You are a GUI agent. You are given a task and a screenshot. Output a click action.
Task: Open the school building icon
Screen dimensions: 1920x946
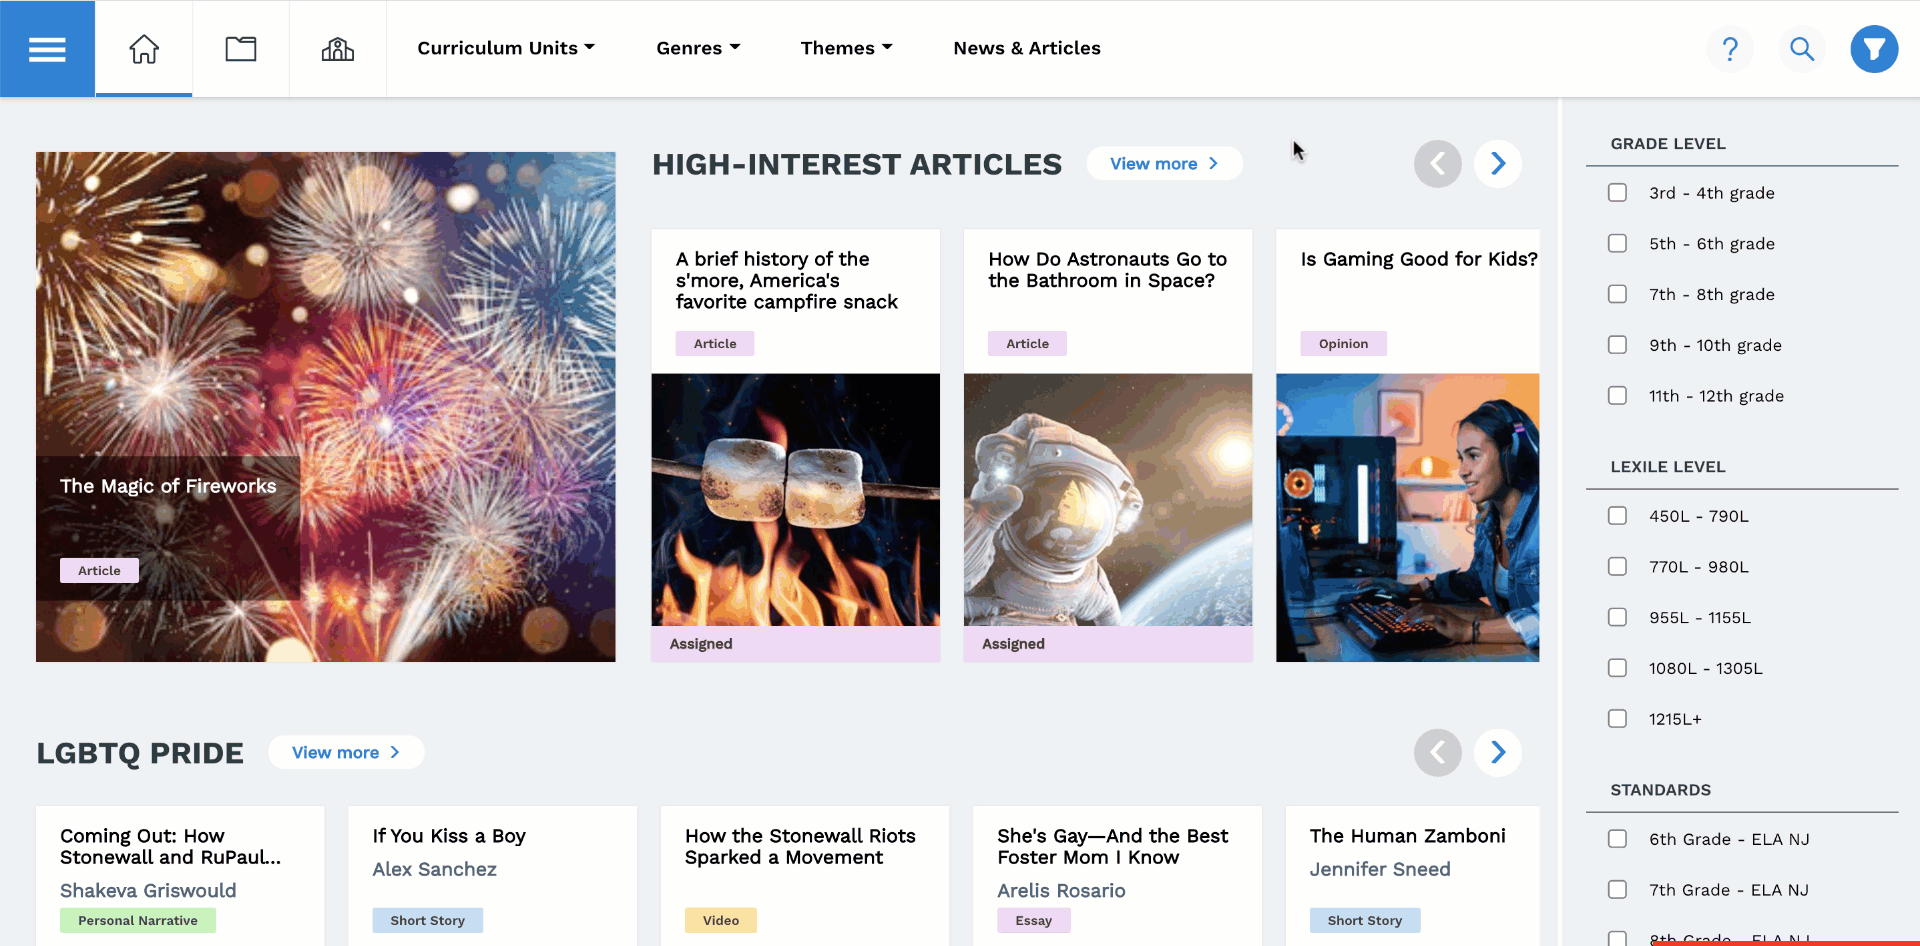338,48
